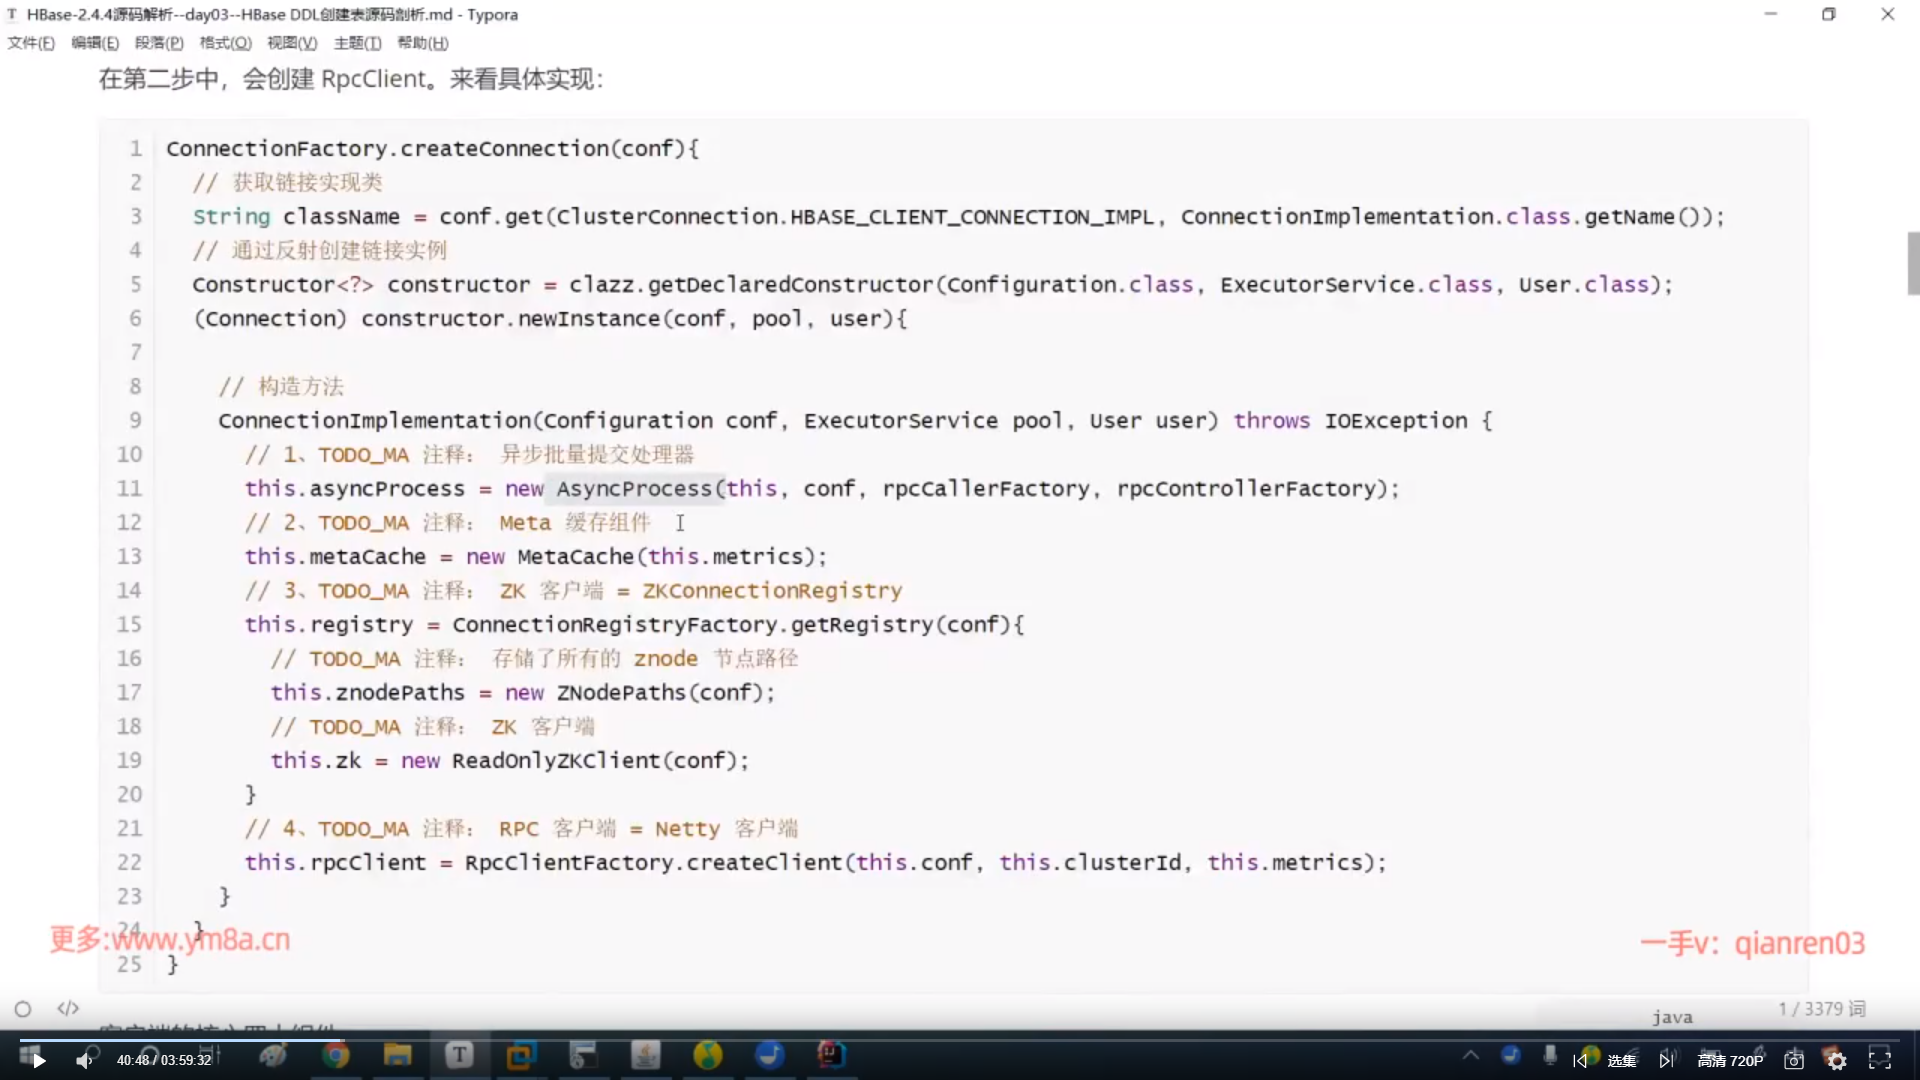Change 高清 720P quality setting

(x=1730, y=1061)
